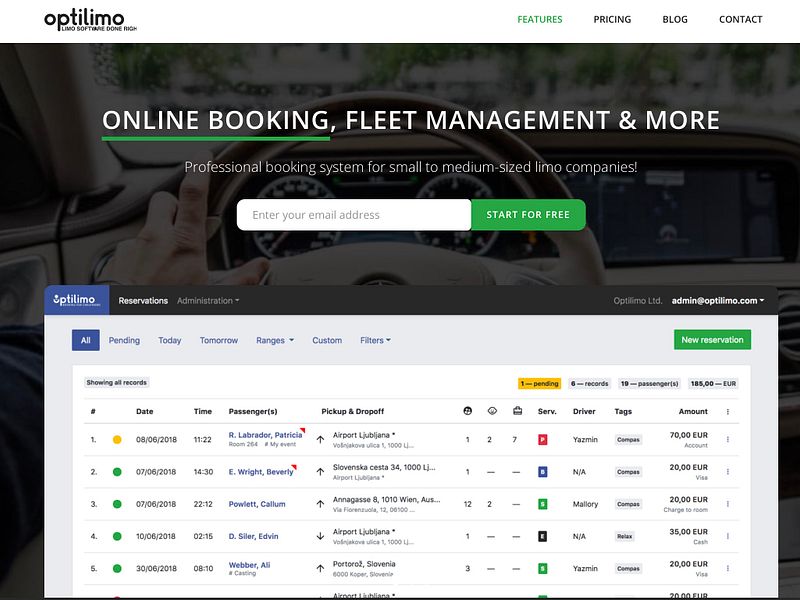Click the Start for Free button
The height and width of the screenshot is (600, 800).
528,215
